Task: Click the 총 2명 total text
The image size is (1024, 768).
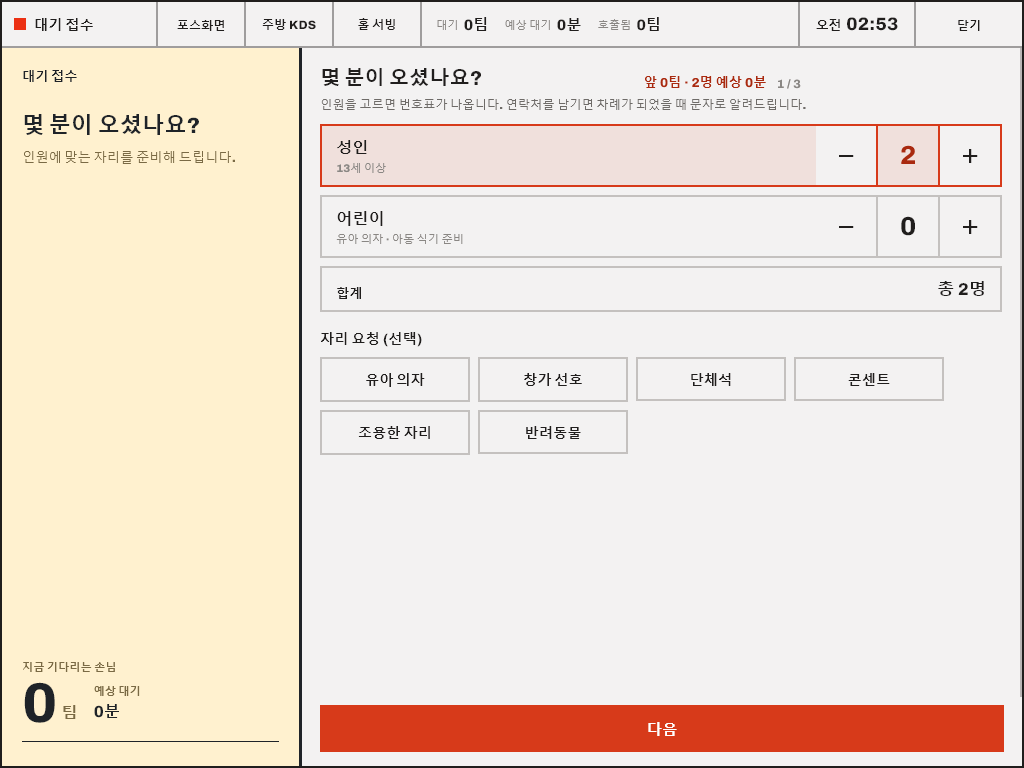Action: tap(961, 289)
